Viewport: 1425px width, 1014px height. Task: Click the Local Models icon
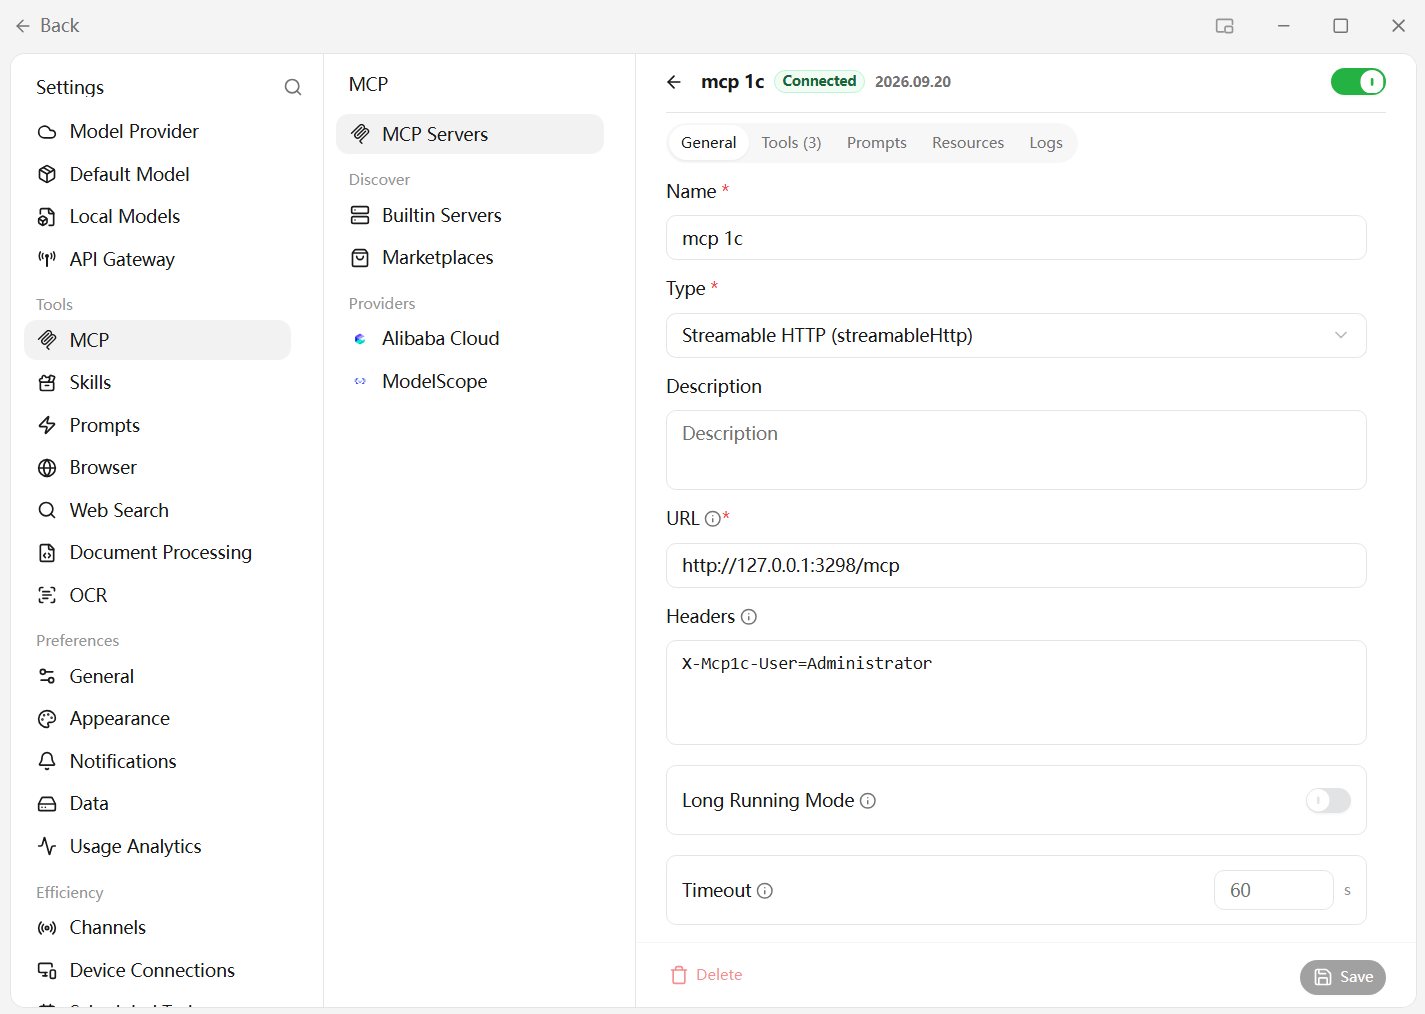point(47,217)
